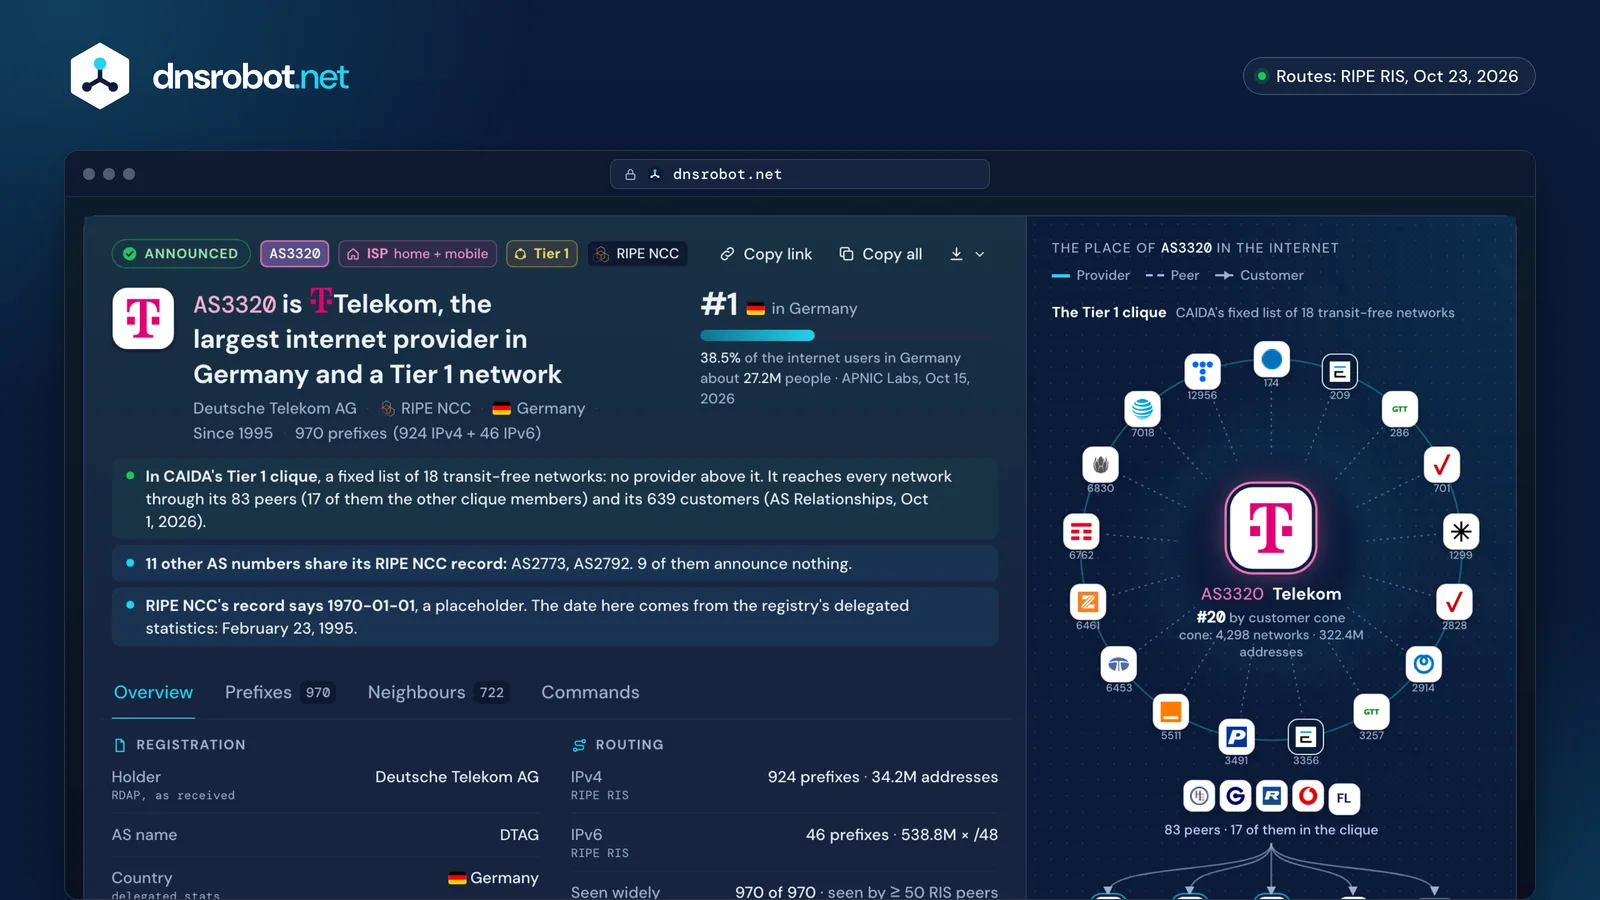Click the download icon in toolbar

[956, 254]
